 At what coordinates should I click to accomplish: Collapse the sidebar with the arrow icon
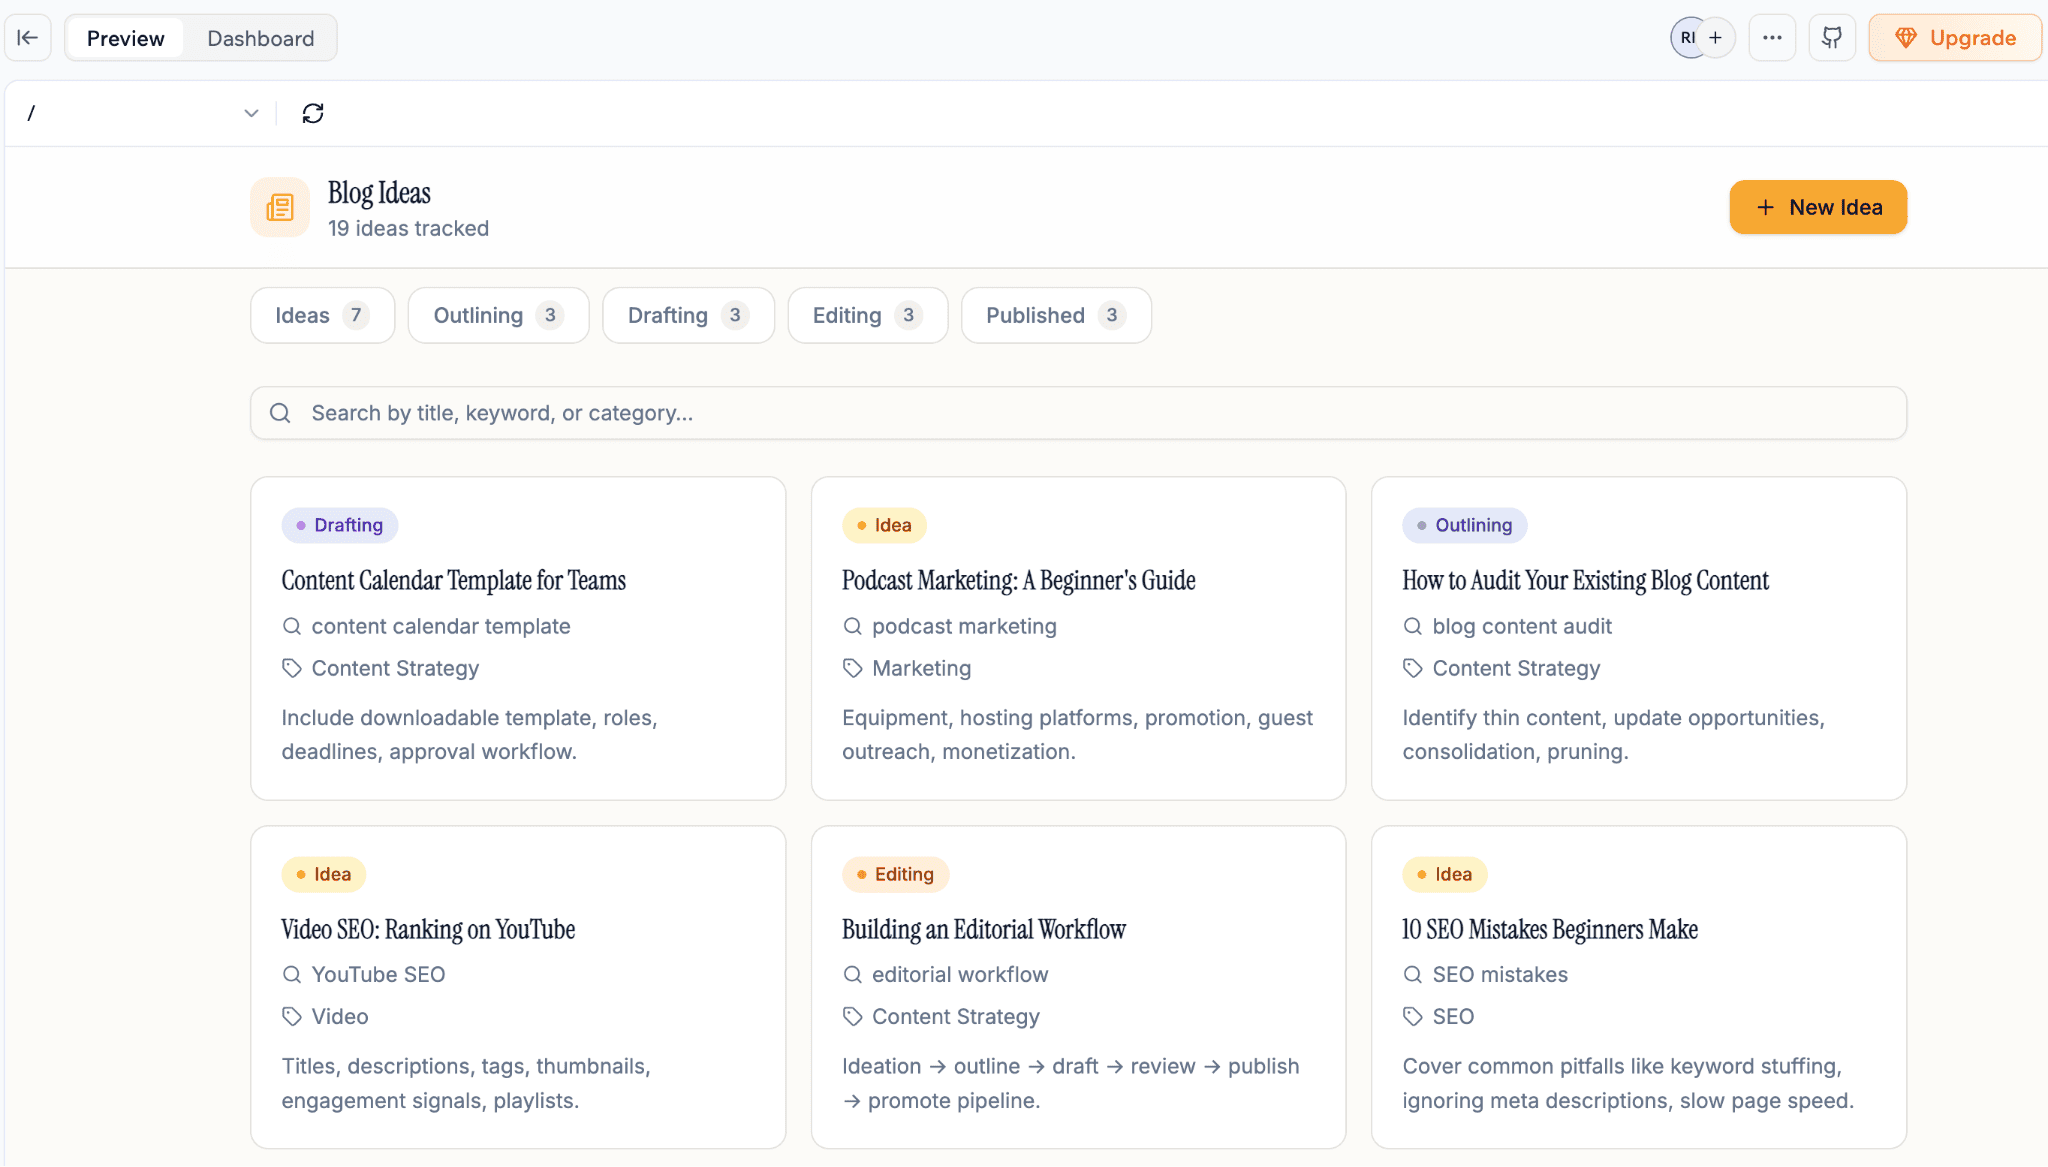tap(28, 38)
